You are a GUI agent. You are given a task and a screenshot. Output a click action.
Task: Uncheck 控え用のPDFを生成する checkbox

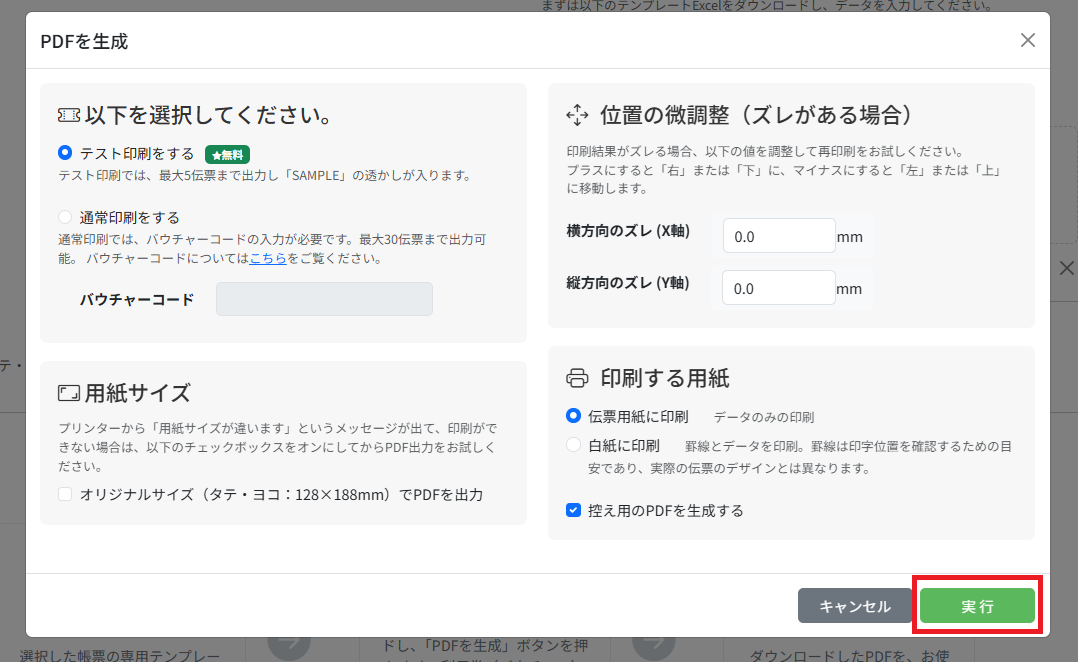tap(573, 510)
